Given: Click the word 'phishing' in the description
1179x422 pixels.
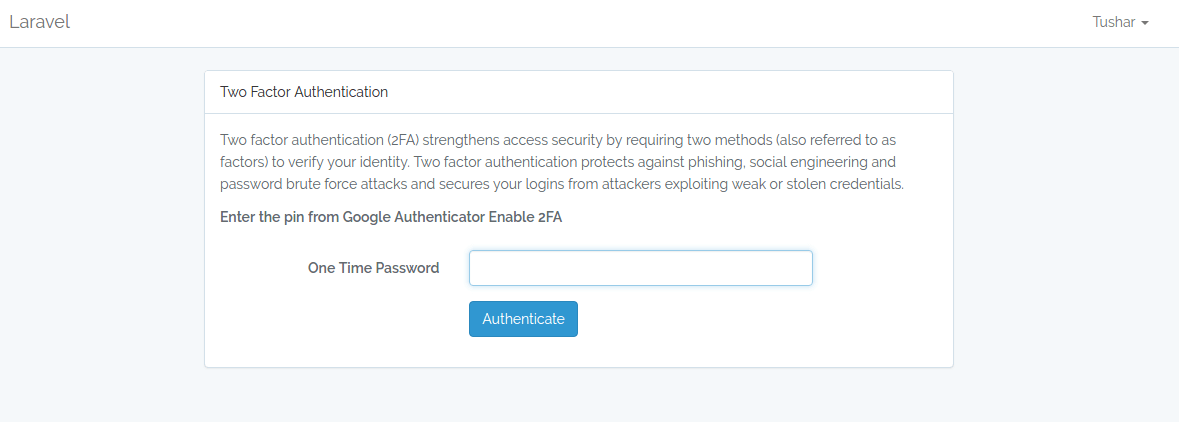Looking at the screenshot, I should 714,161.
